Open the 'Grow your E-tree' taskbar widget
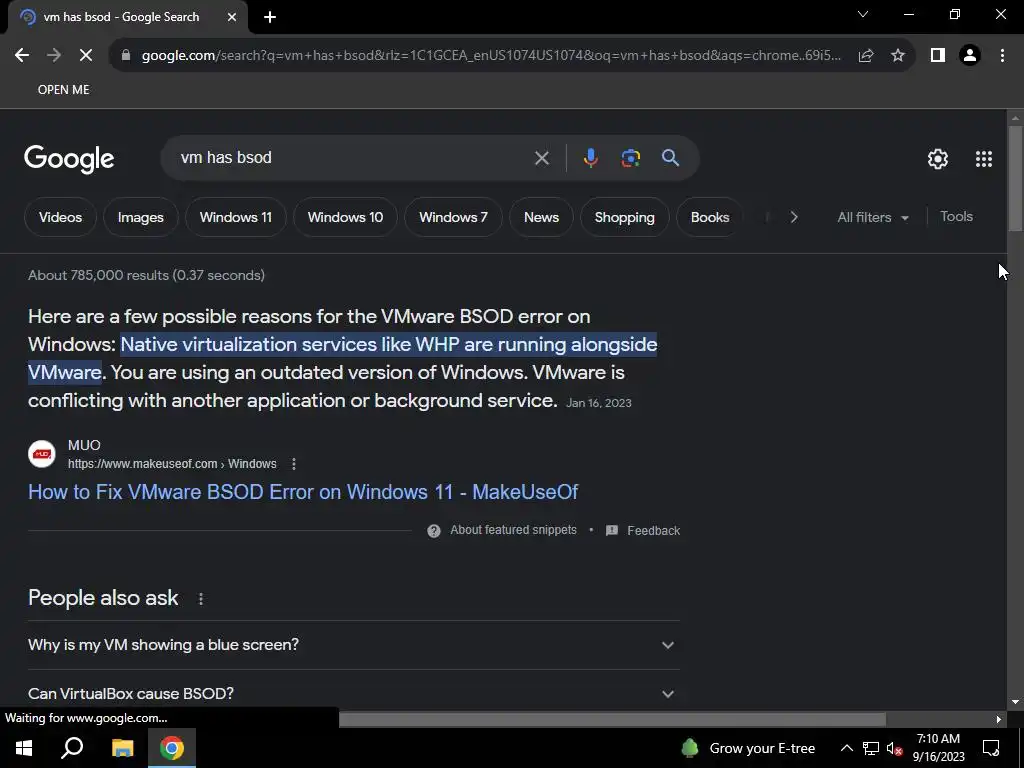The image size is (1024, 768). click(x=748, y=748)
